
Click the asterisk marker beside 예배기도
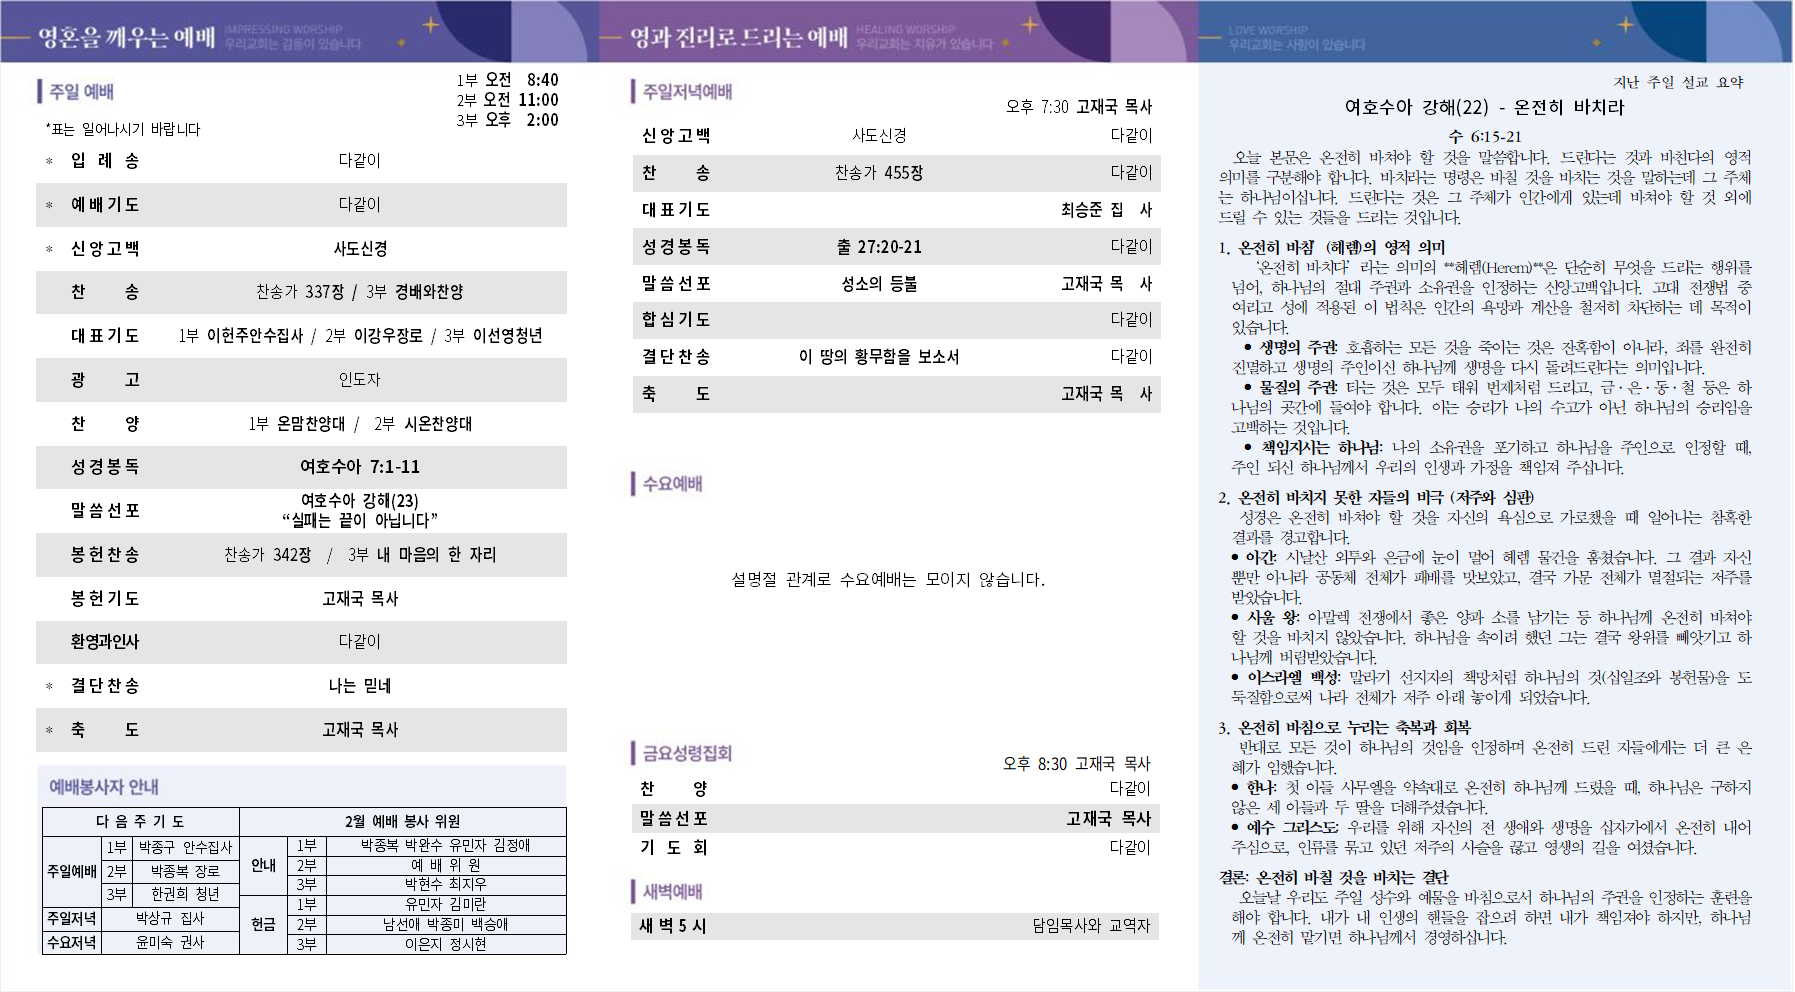tap(49, 206)
